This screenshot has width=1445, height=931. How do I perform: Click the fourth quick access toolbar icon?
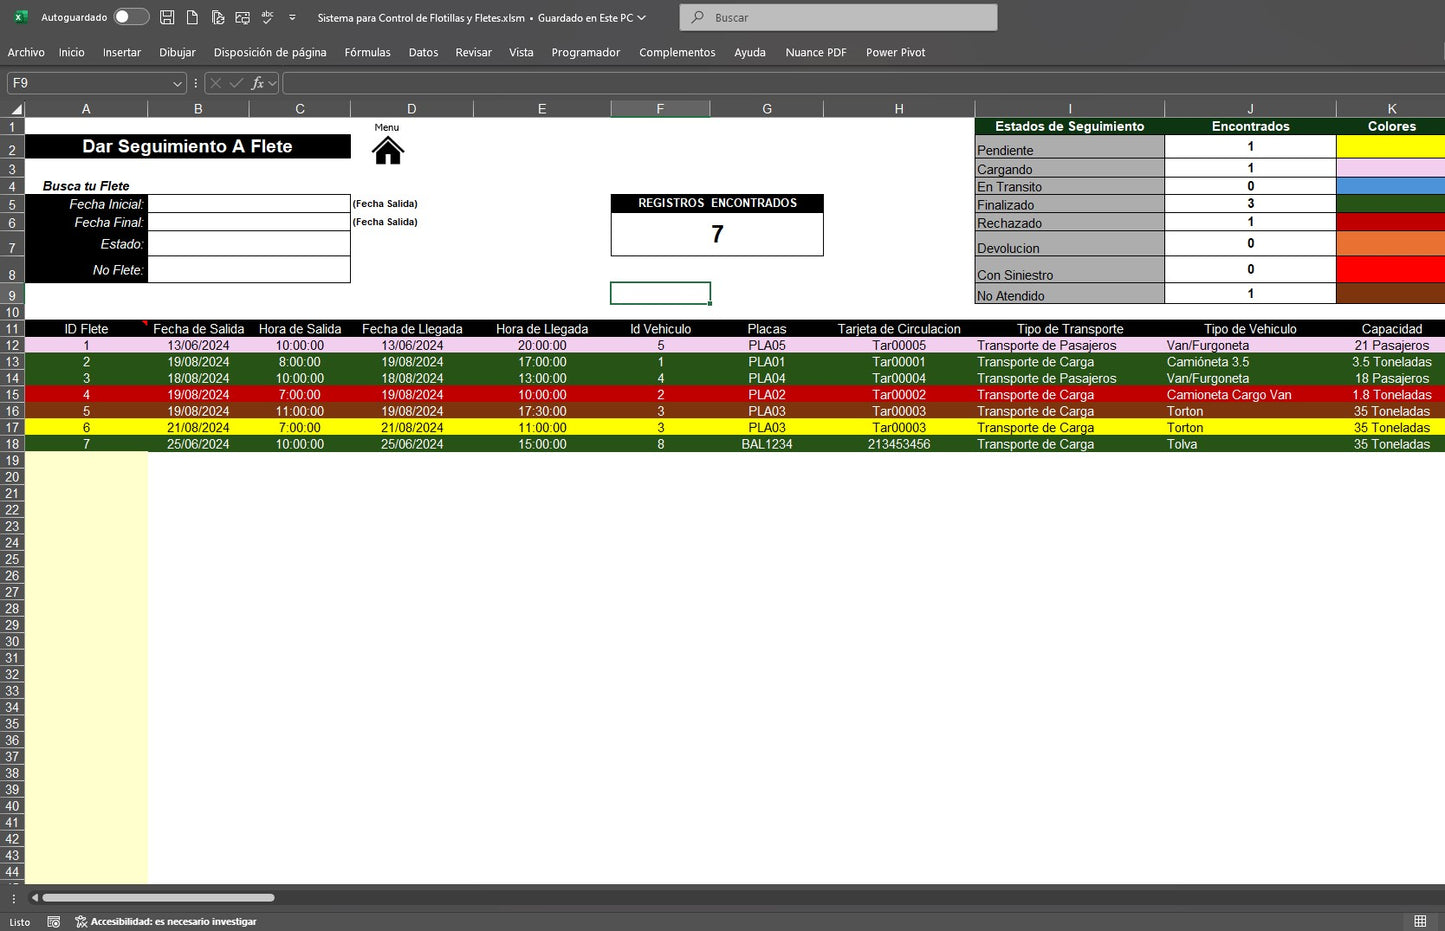click(x=242, y=17)
